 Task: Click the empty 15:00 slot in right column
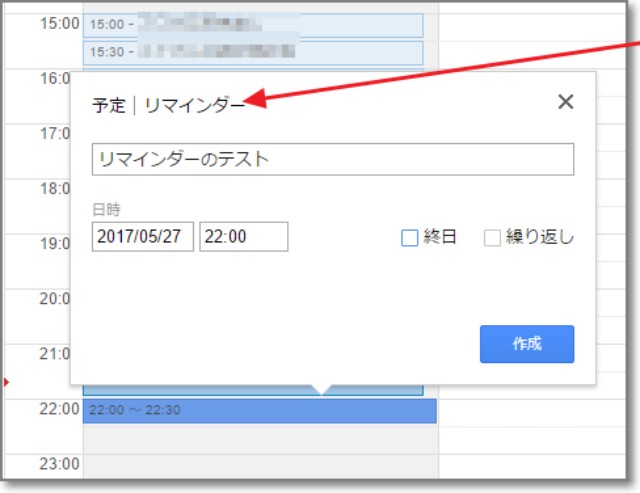(x=535, y=25)
